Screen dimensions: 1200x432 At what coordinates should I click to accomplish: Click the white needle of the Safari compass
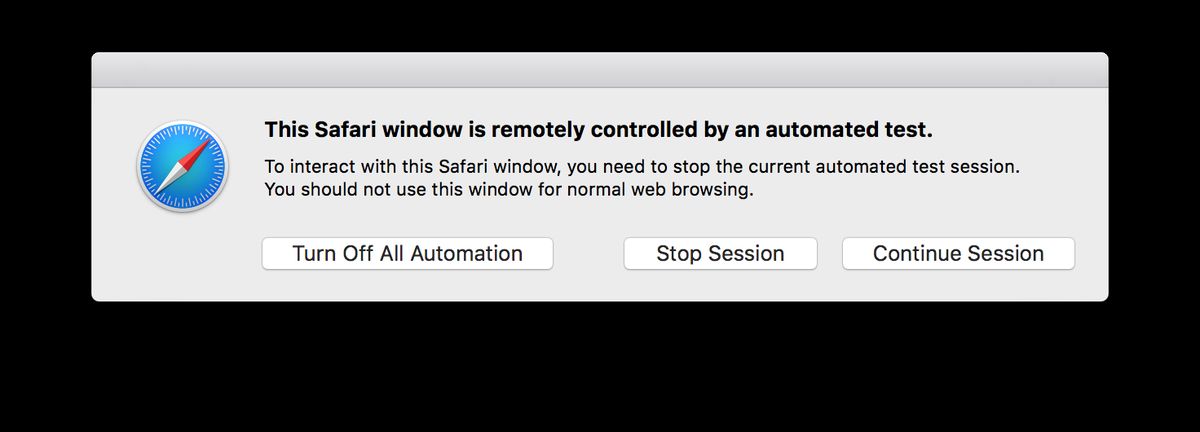pos(168,181)
